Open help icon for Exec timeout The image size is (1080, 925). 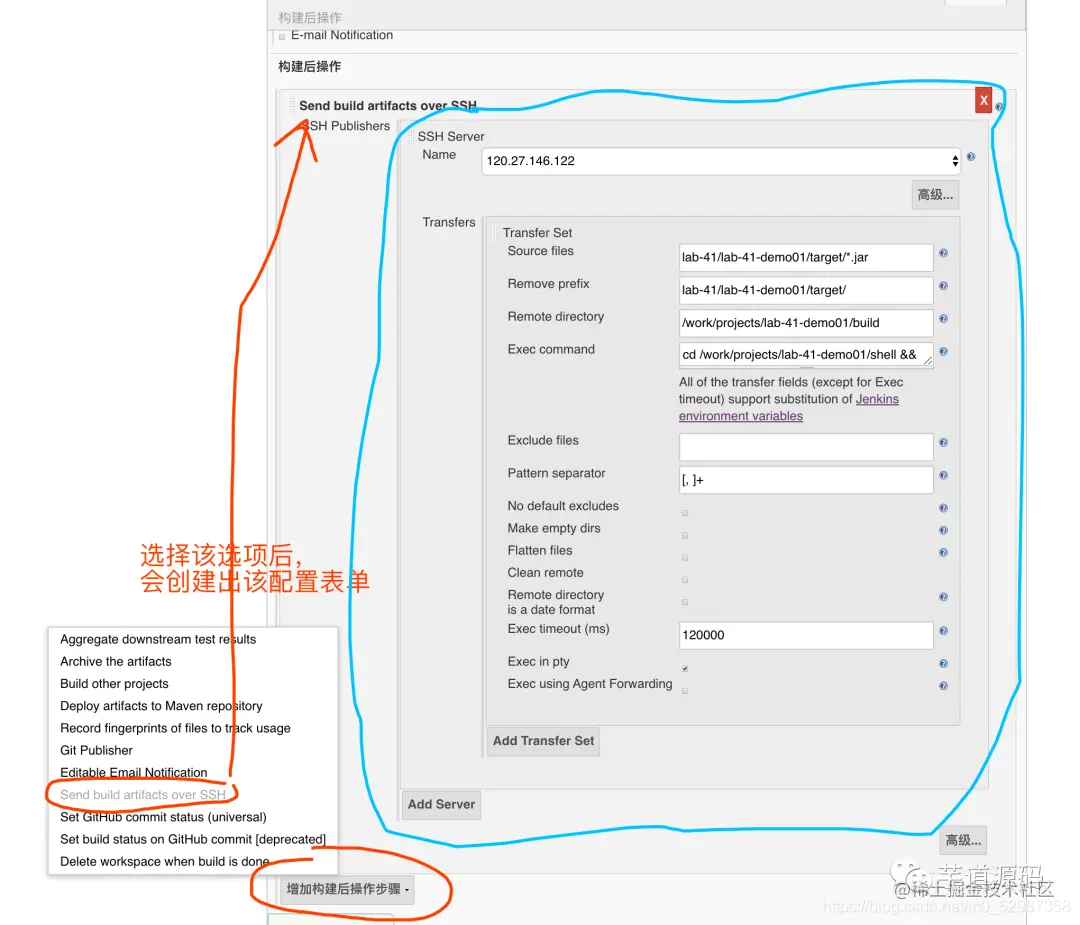pos(943,630)
